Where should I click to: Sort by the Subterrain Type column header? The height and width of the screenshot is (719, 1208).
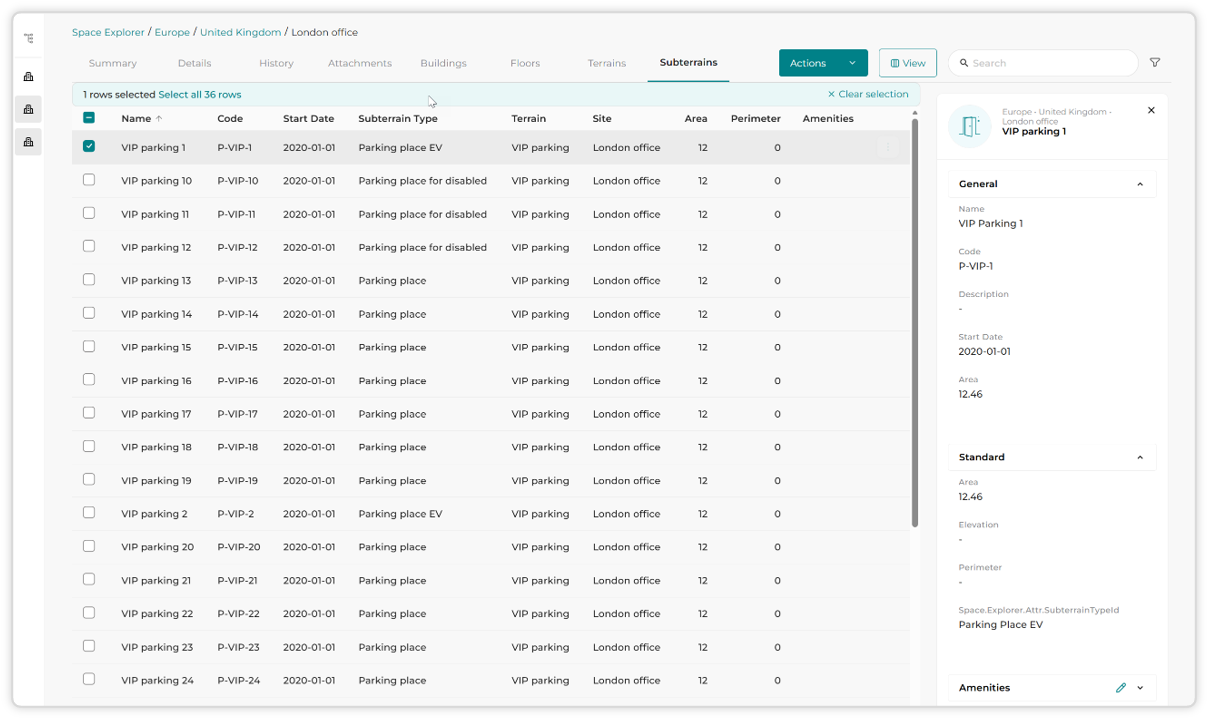398,119
